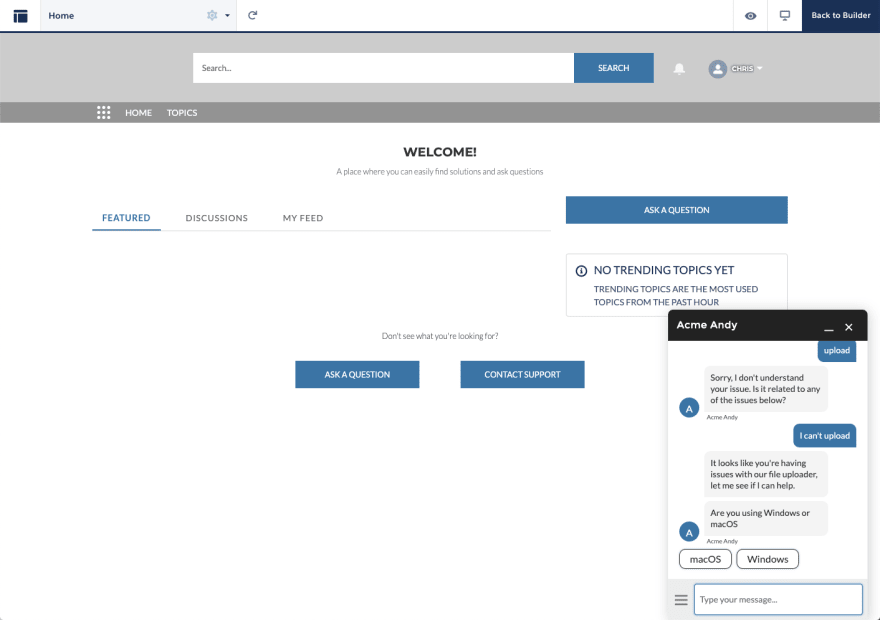Click ASK A QUESTION sidebar button
Screen dimensions: 880x620
click(676, 210)
